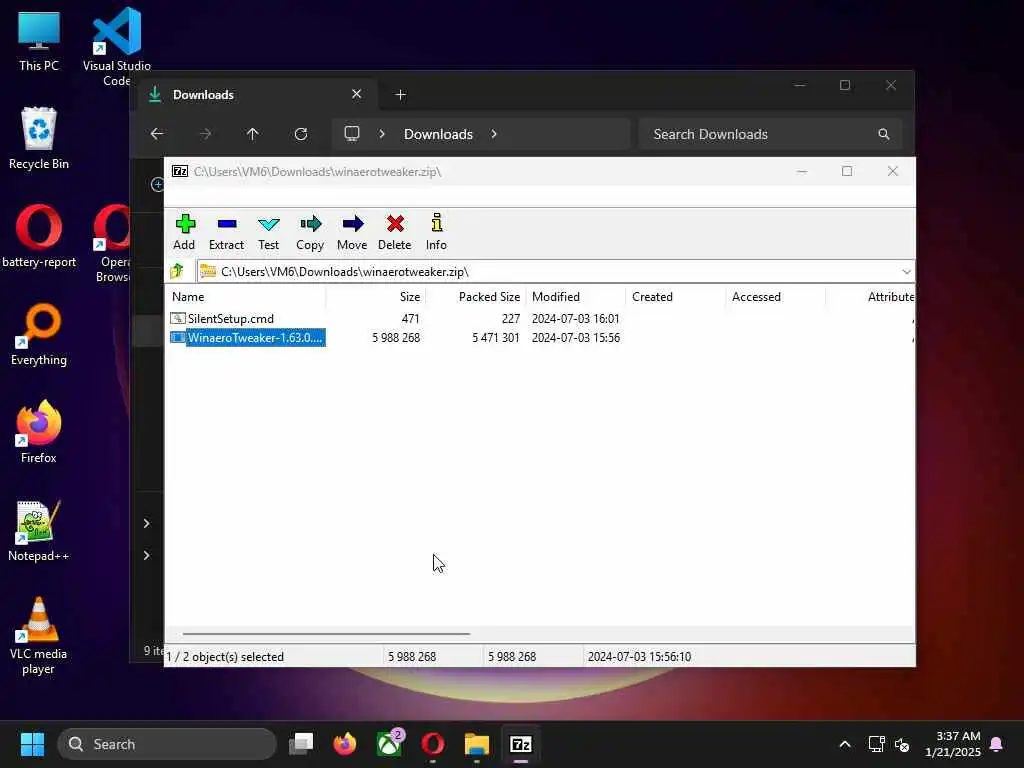Click the 5 471 301 packed size cell
Viewport: 1024px width, 768px height.
[x=496, y=338]
